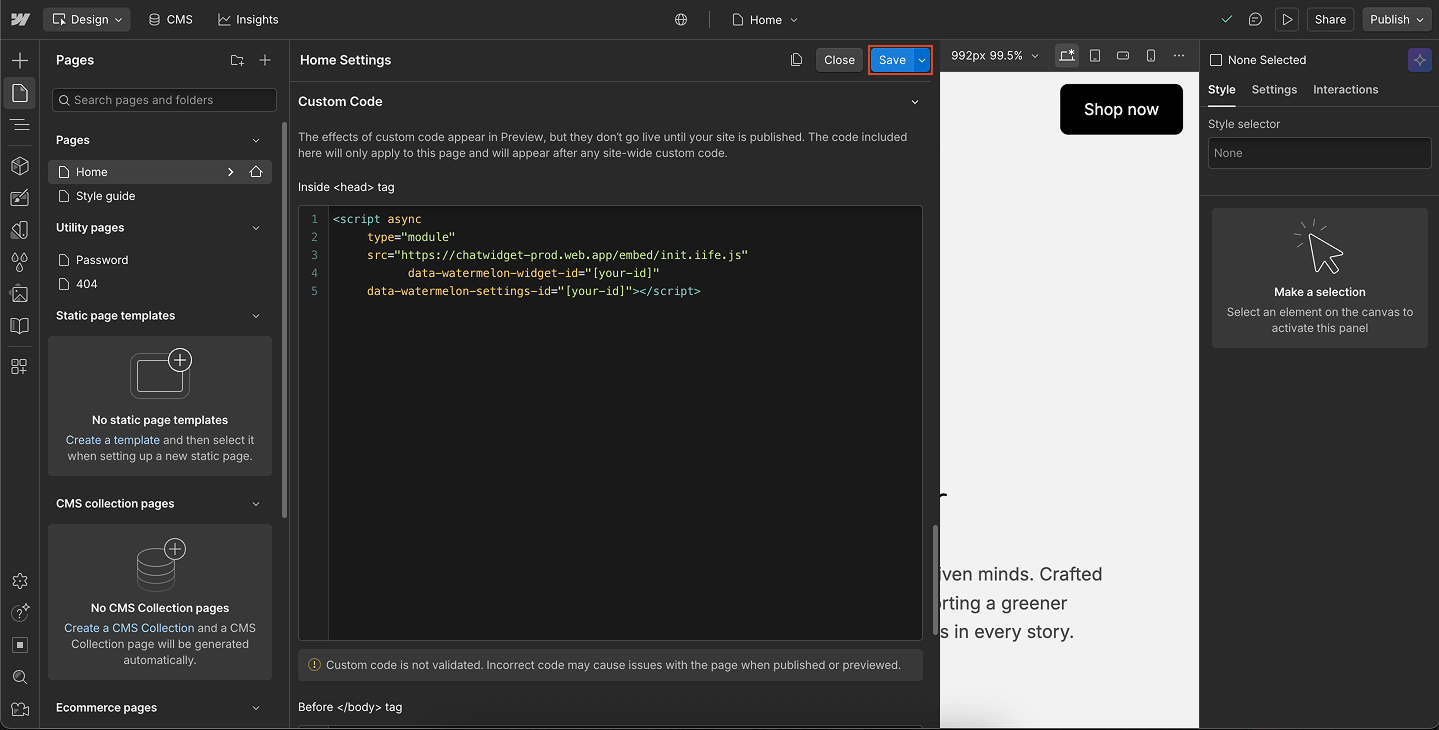Viewport: 1439px width, 730px height.
Task: Click the Home page house icon
Action: point(256,172)
